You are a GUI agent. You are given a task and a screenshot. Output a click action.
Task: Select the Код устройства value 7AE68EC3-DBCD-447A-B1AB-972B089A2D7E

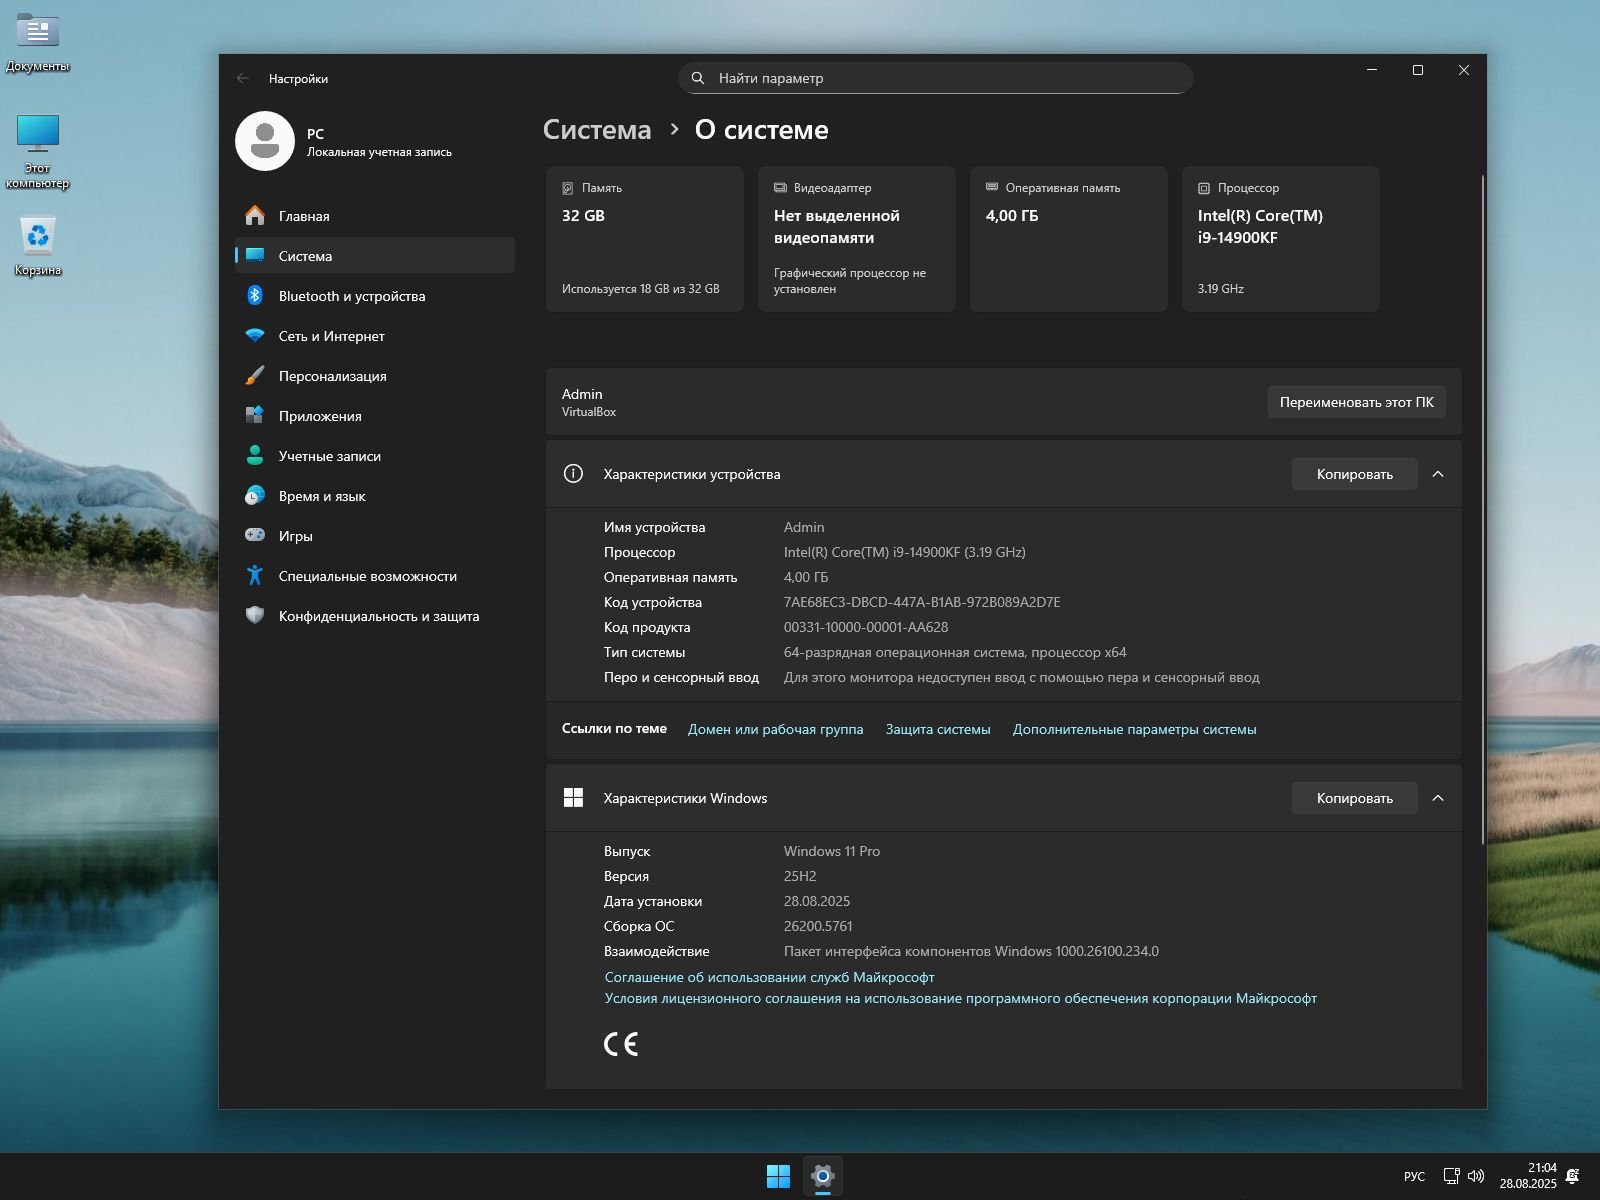(x=922, y=602)
